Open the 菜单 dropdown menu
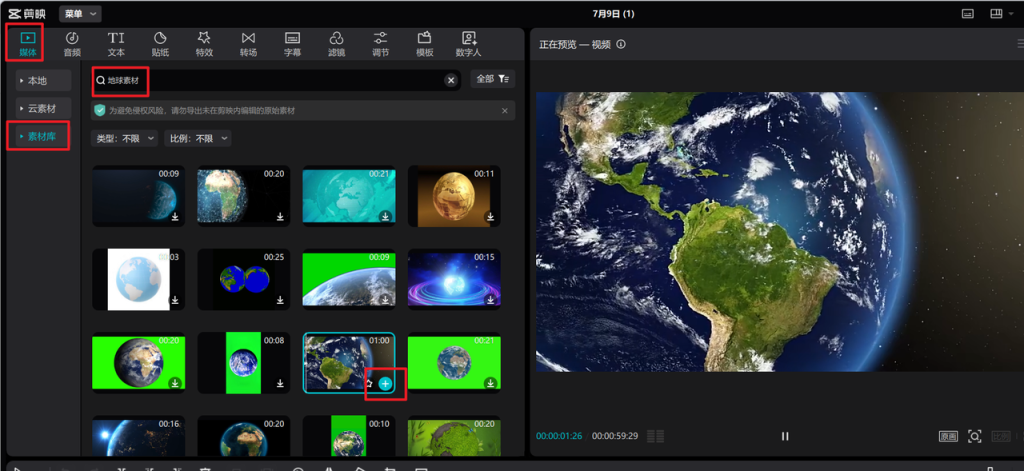Image resolution: width=1024 pixels, height=471 pixels. [80, 14]
